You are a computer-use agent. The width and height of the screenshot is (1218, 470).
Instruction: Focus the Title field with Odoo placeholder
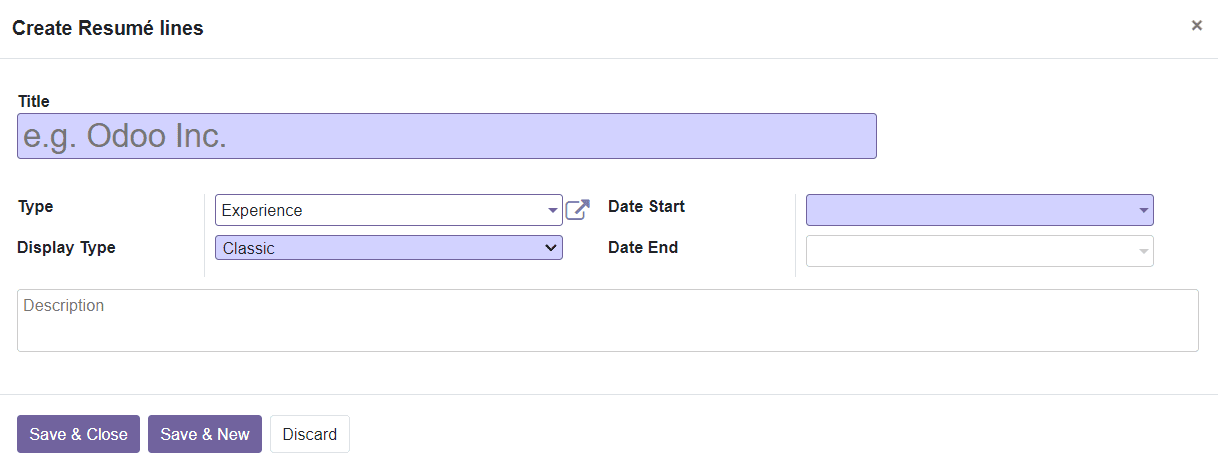click(x=447, y=136)
